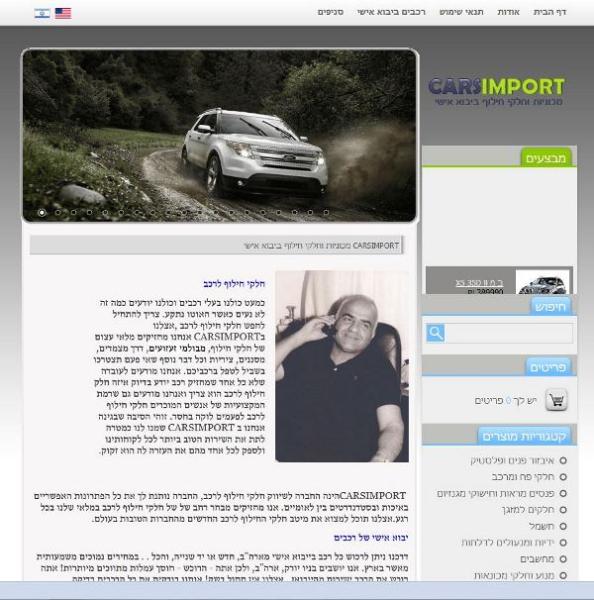The height and width of the screenshot is (600, 594).
Task: Click the CARSIMPORT logo
Action: [496, 91]
